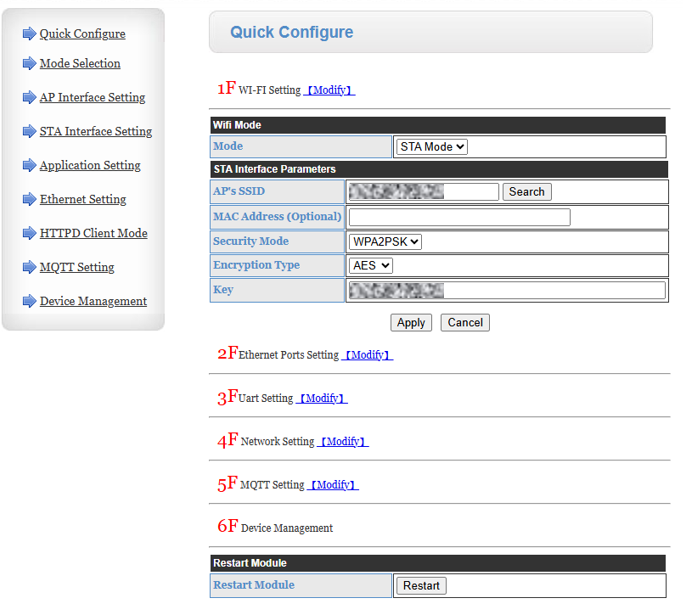The width and height of the screenshot is (683, 608).
Task: Open Ethernet Setting page
Action: (83, 199)
